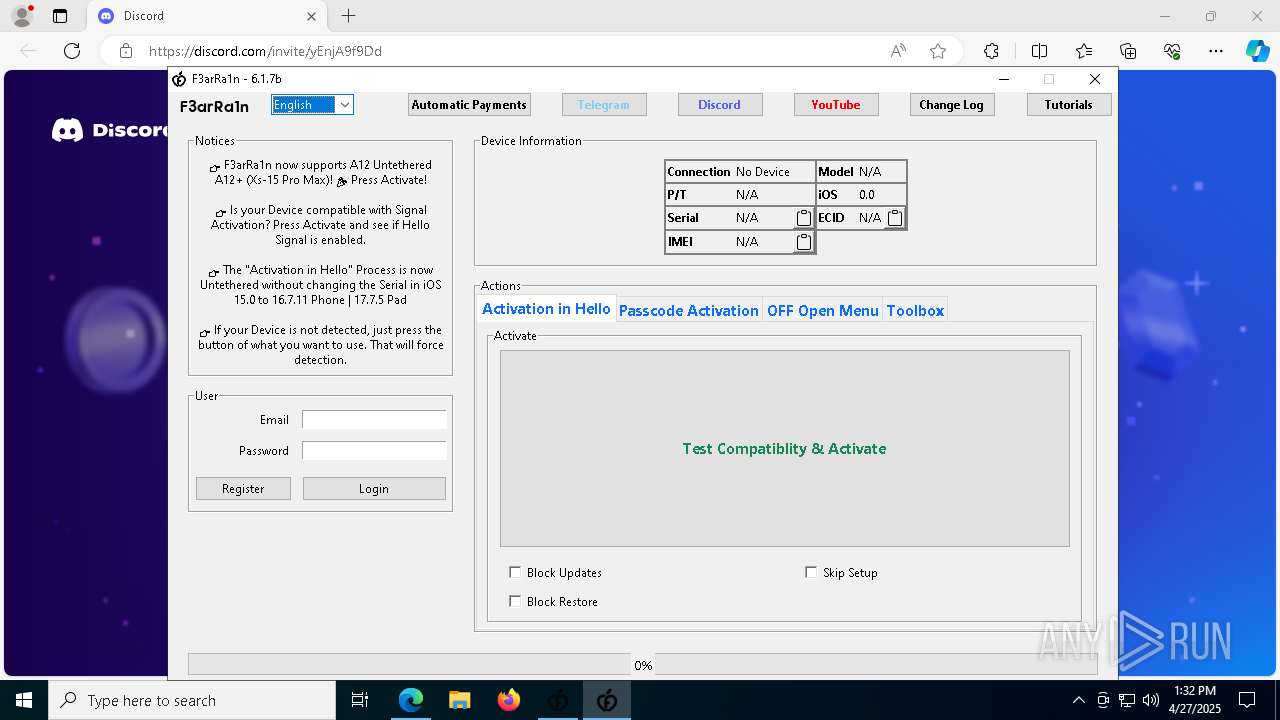This screenshot has width=1280, height=720.
Task: View site information lock icon
Action: (126, 51)
